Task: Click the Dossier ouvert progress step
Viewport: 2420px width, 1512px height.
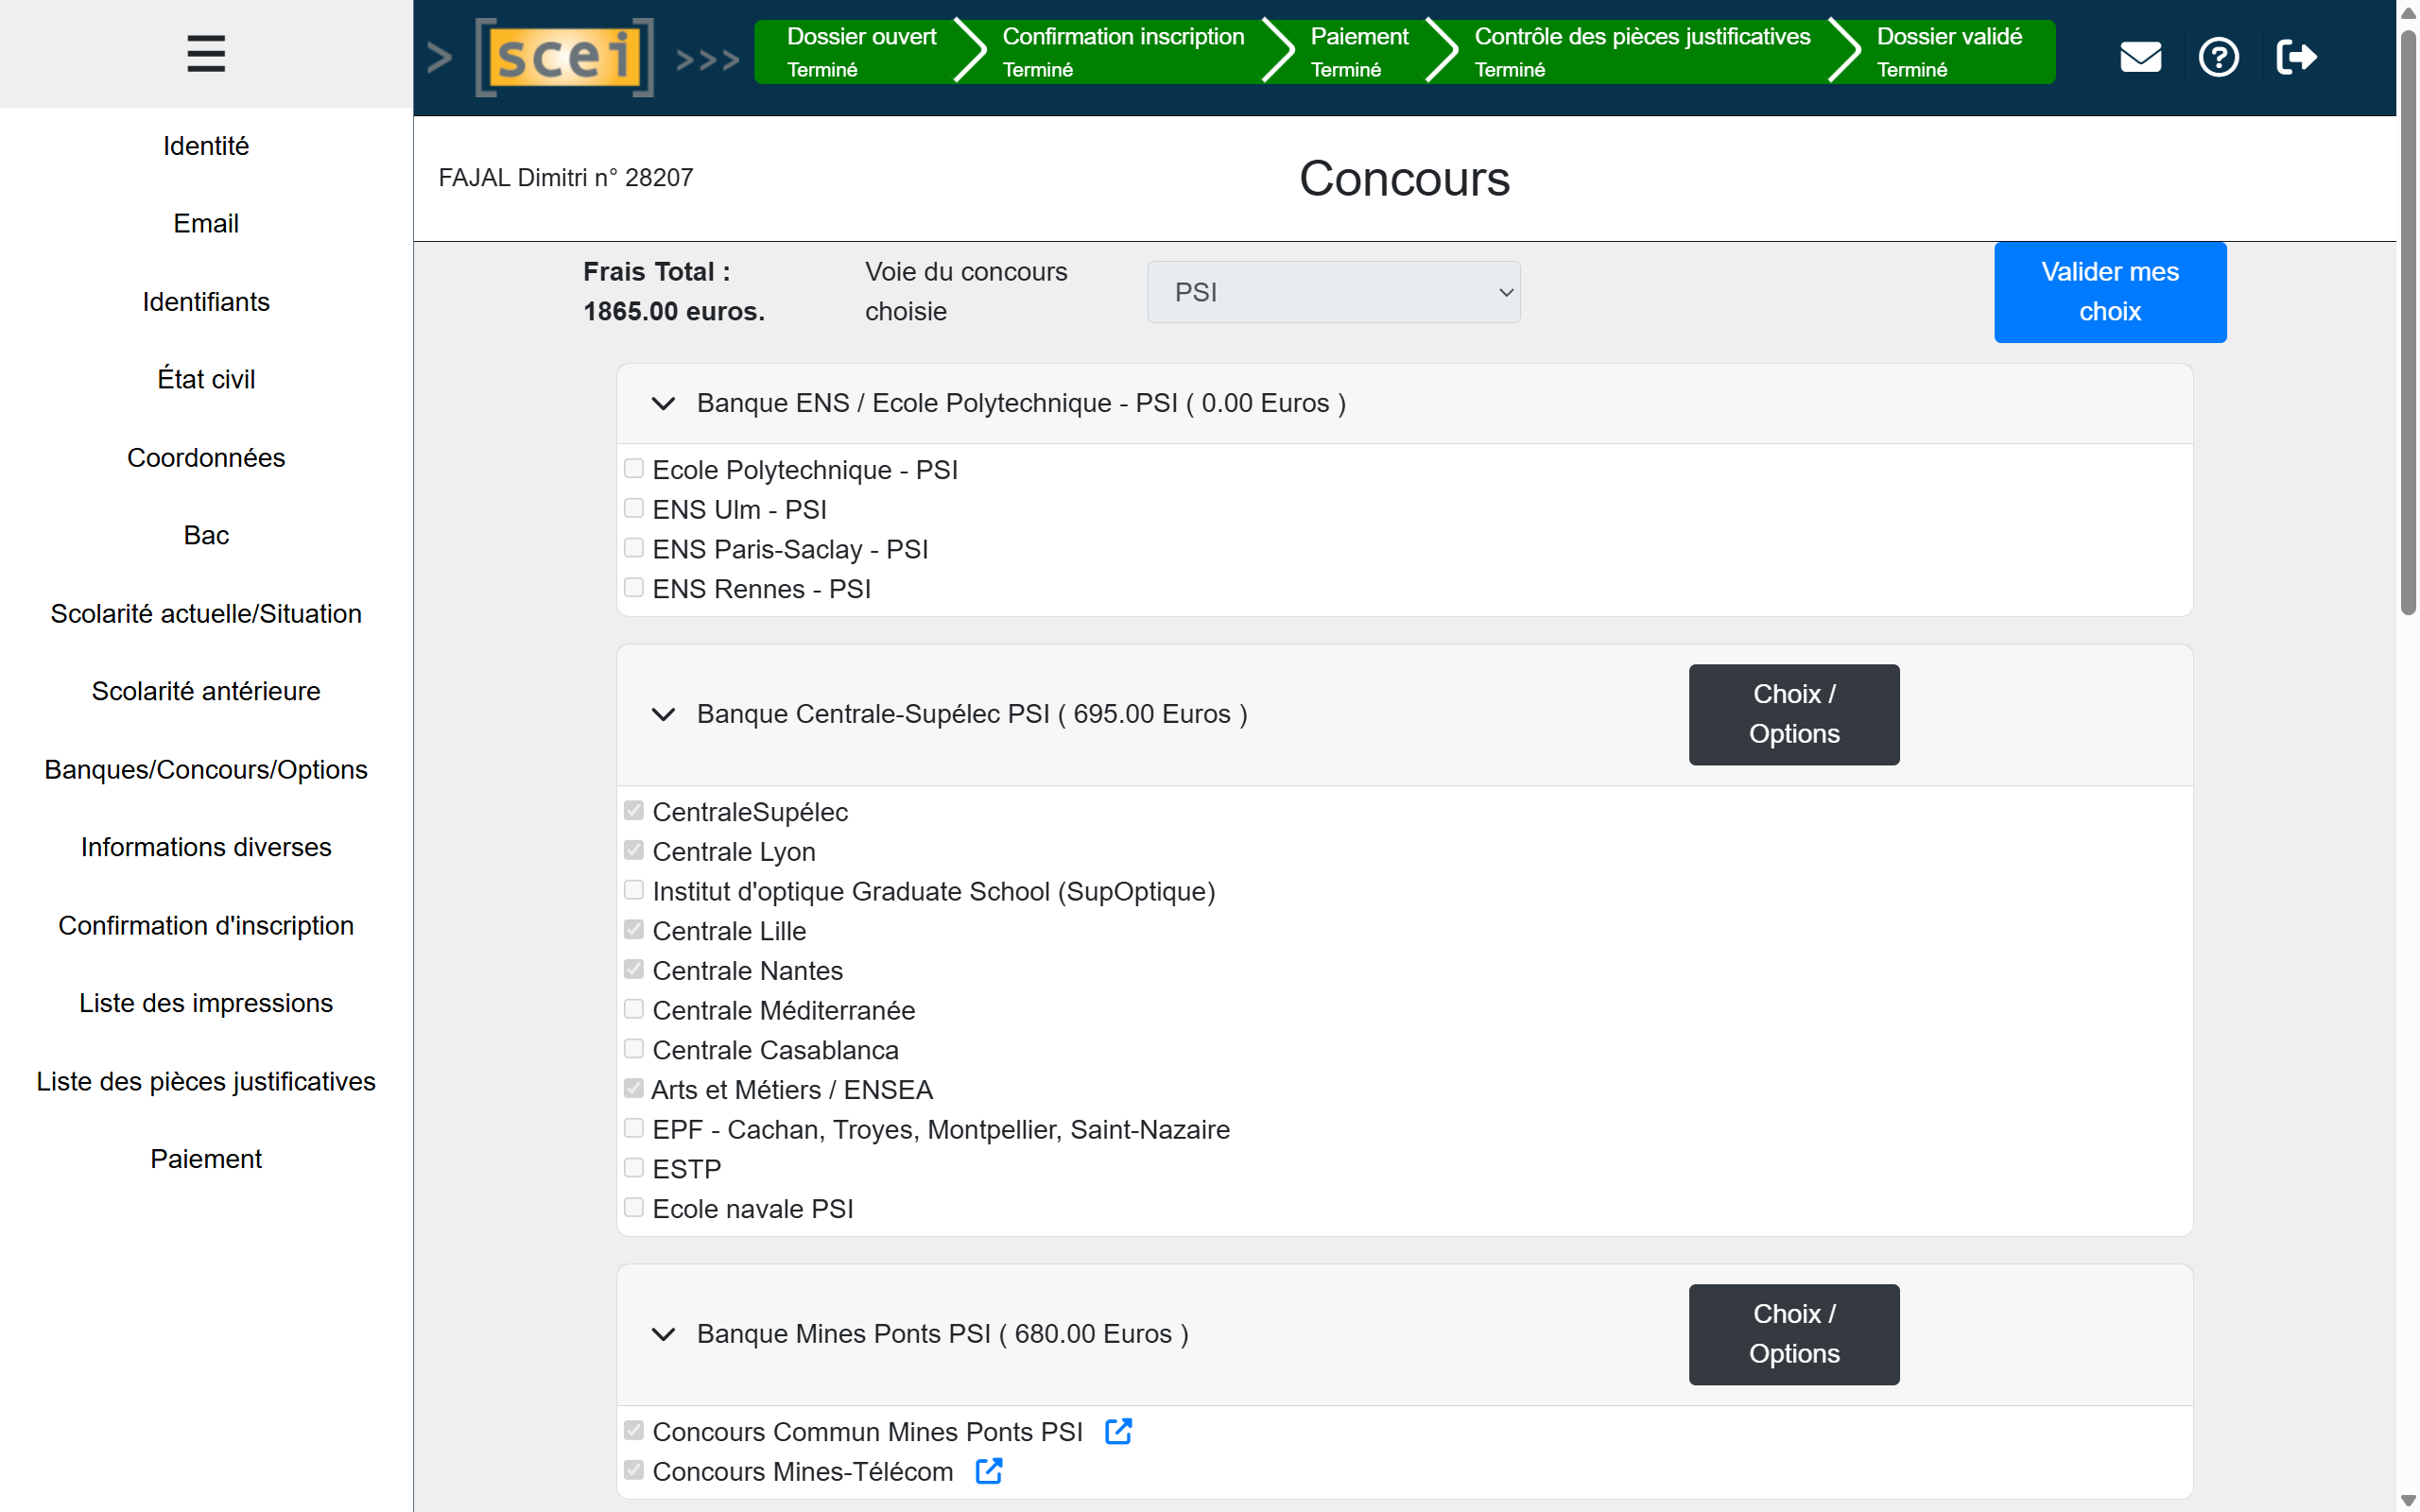Action: (861, 52)
